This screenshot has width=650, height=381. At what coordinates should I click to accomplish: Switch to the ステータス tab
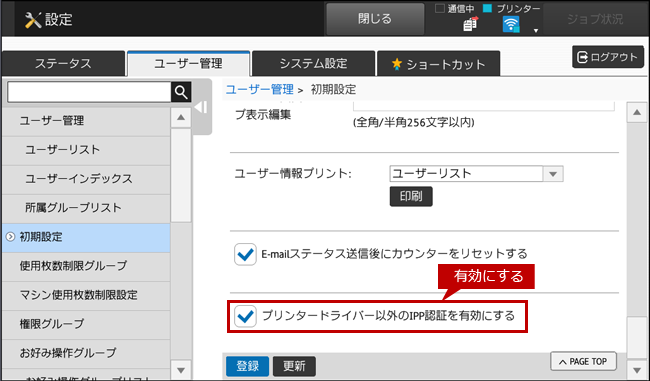point(63,63)
